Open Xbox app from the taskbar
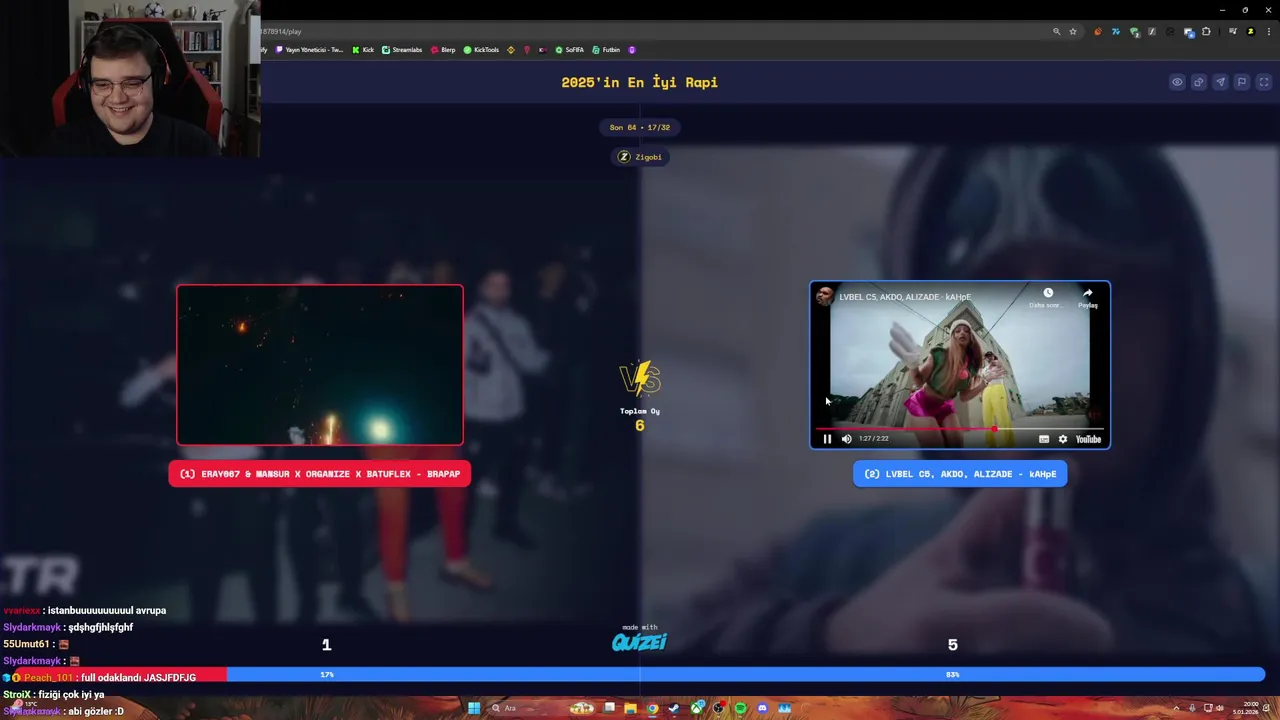The width and height of the screenshot is (1280, 720). point(696,709)
